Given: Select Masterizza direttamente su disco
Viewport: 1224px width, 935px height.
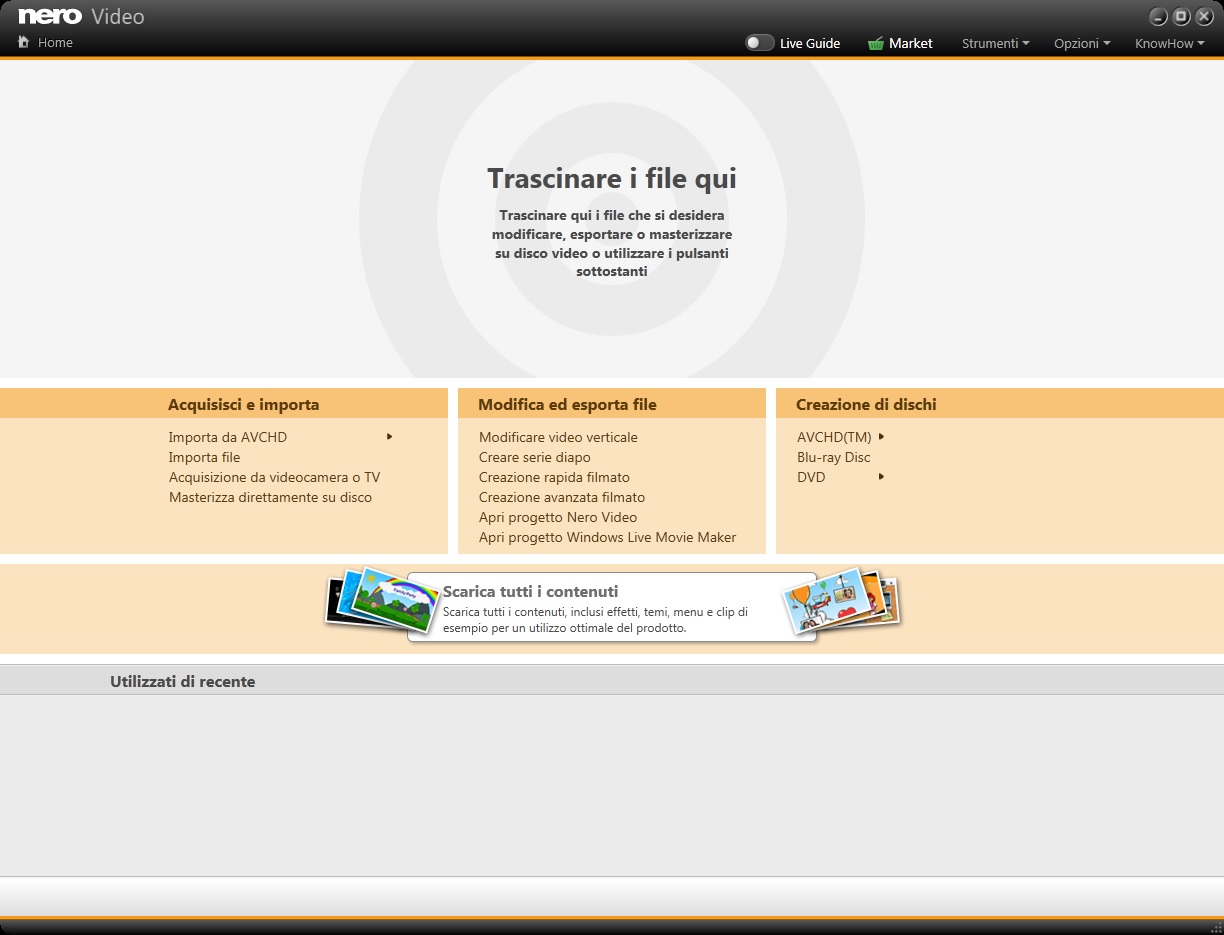Looking at the screenshot, I should [270, 497].
